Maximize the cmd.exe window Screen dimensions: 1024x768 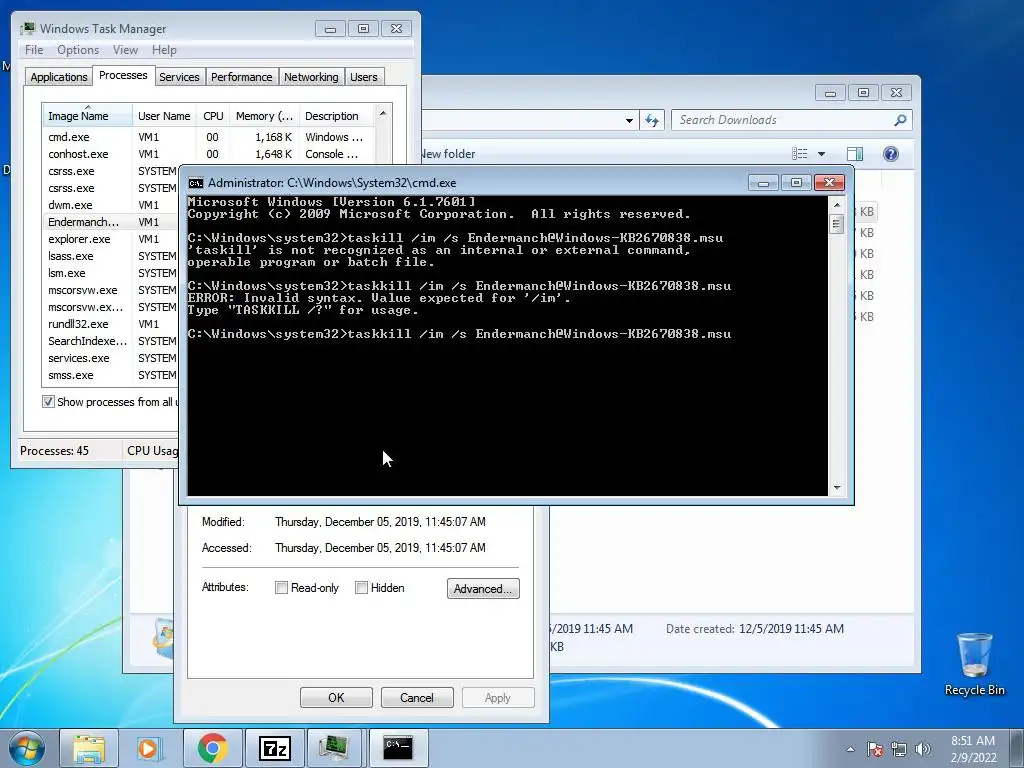[796, 183]
